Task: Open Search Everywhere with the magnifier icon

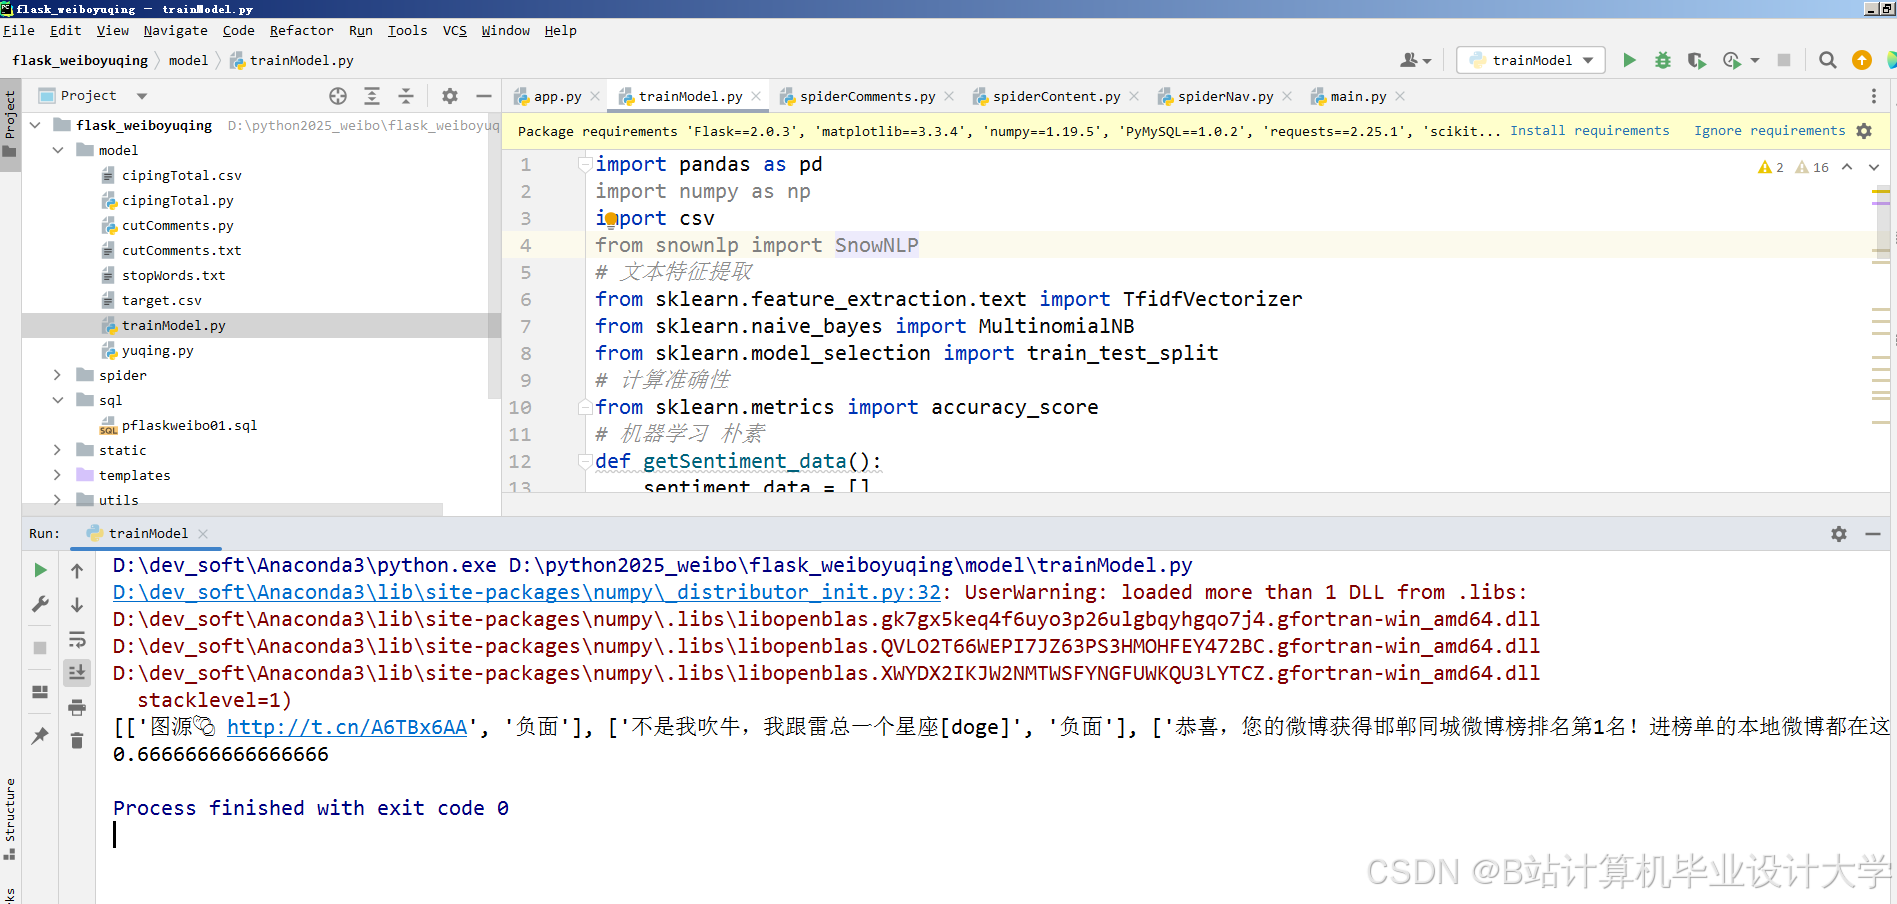Action: [x=1827, y=60]
